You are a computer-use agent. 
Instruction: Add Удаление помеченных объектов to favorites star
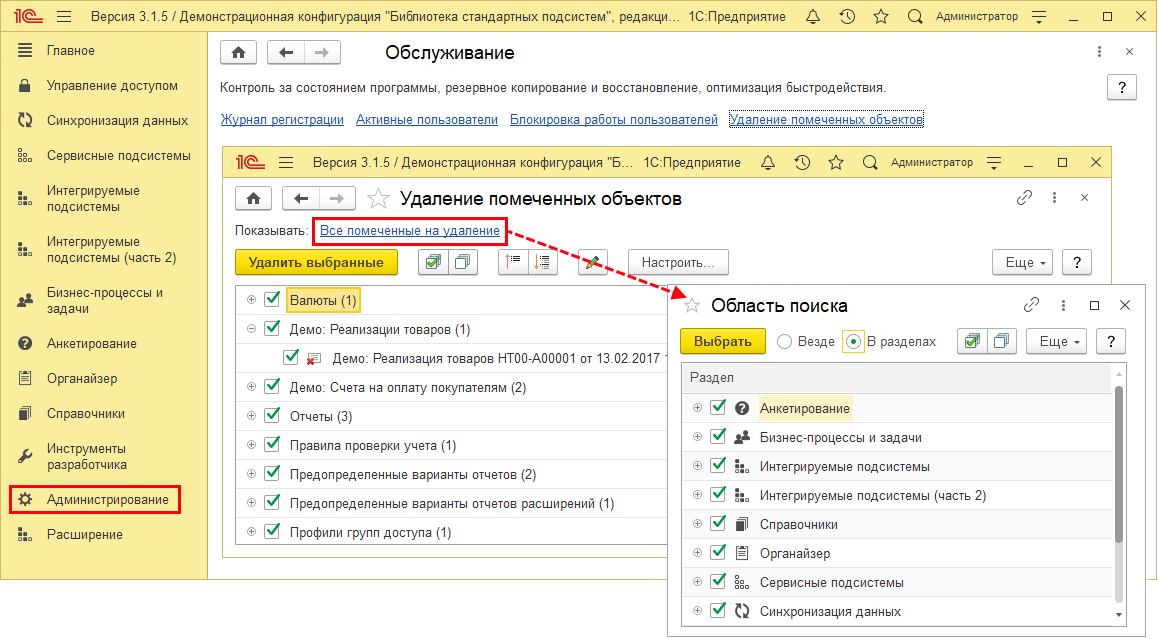coord(378,198)
